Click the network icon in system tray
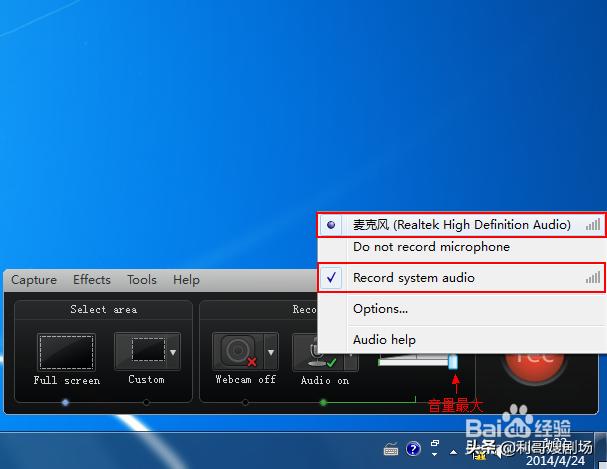This screenshot has width=607, height=469. pos(436,446)
